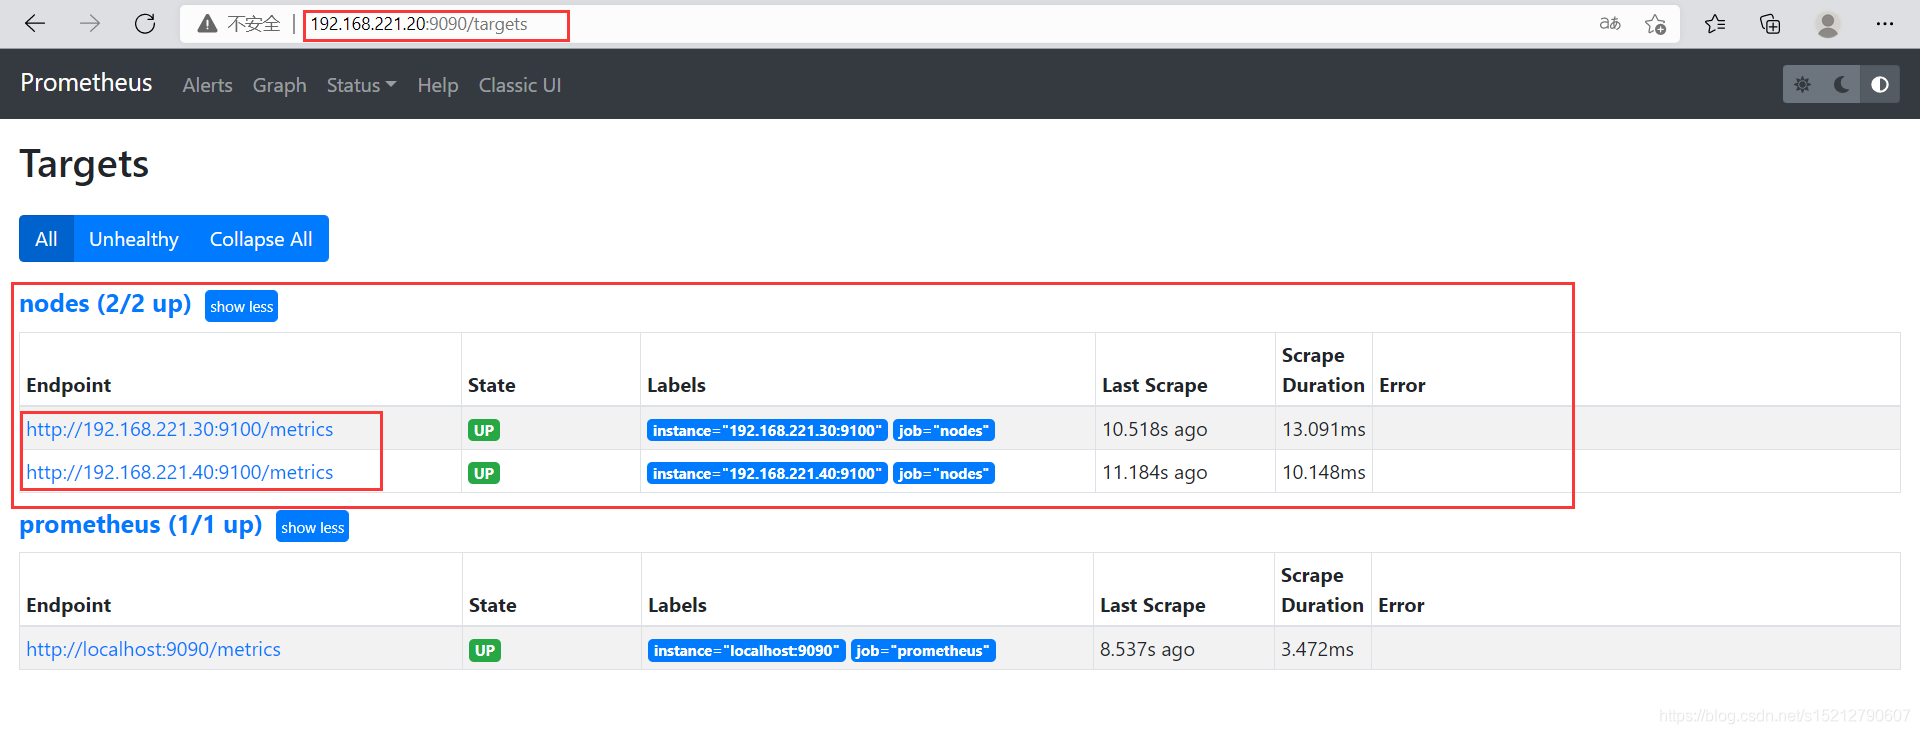Open the 192.168.221.30:9100 metrics endpoint

point(180,429)
